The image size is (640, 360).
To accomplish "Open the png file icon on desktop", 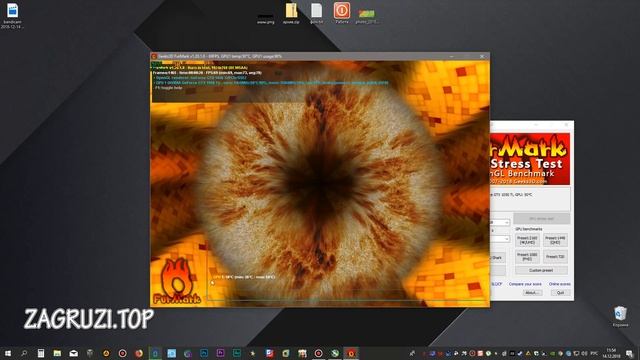I will tap(266, 18).
